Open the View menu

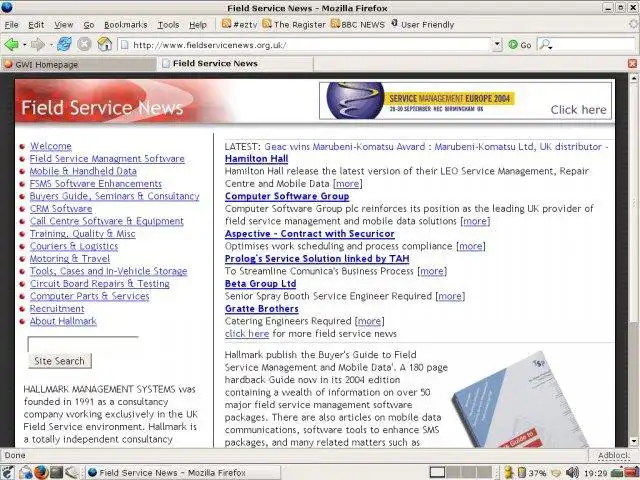(x=64, y=25)
